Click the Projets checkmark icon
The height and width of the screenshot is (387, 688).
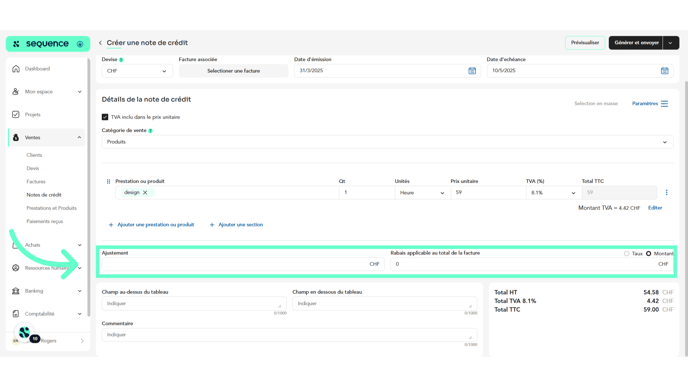point(16,115)
